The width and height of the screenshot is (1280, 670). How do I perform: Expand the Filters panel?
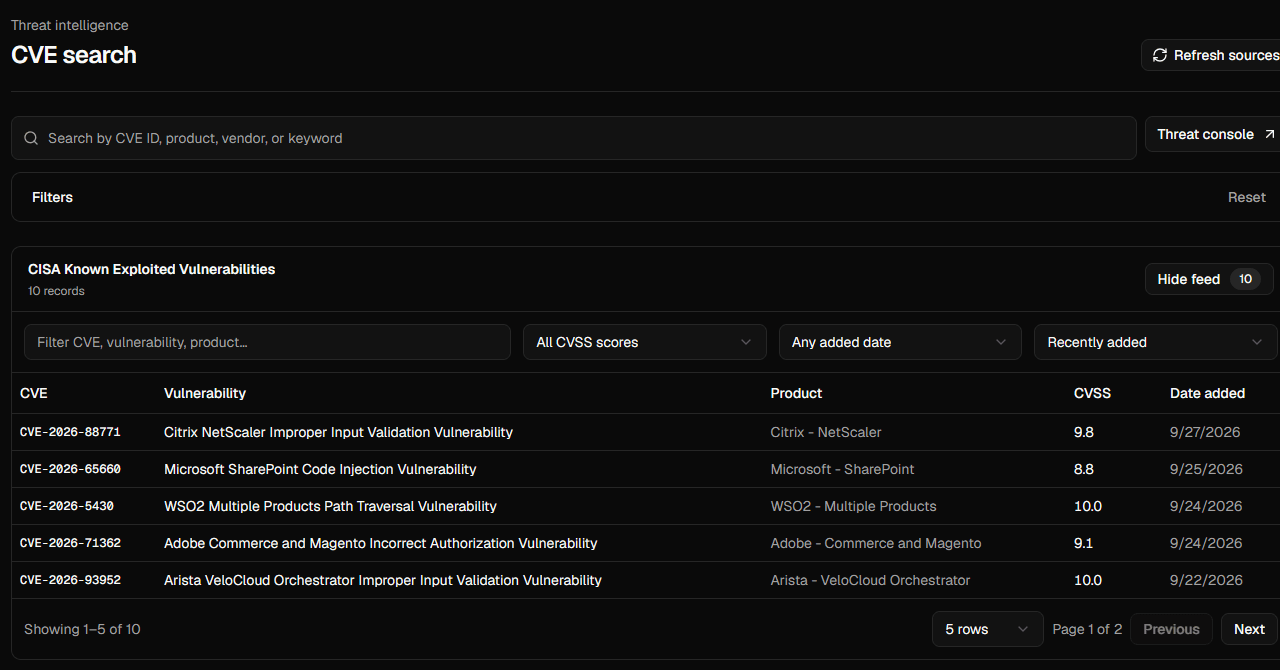coord(52,197)
